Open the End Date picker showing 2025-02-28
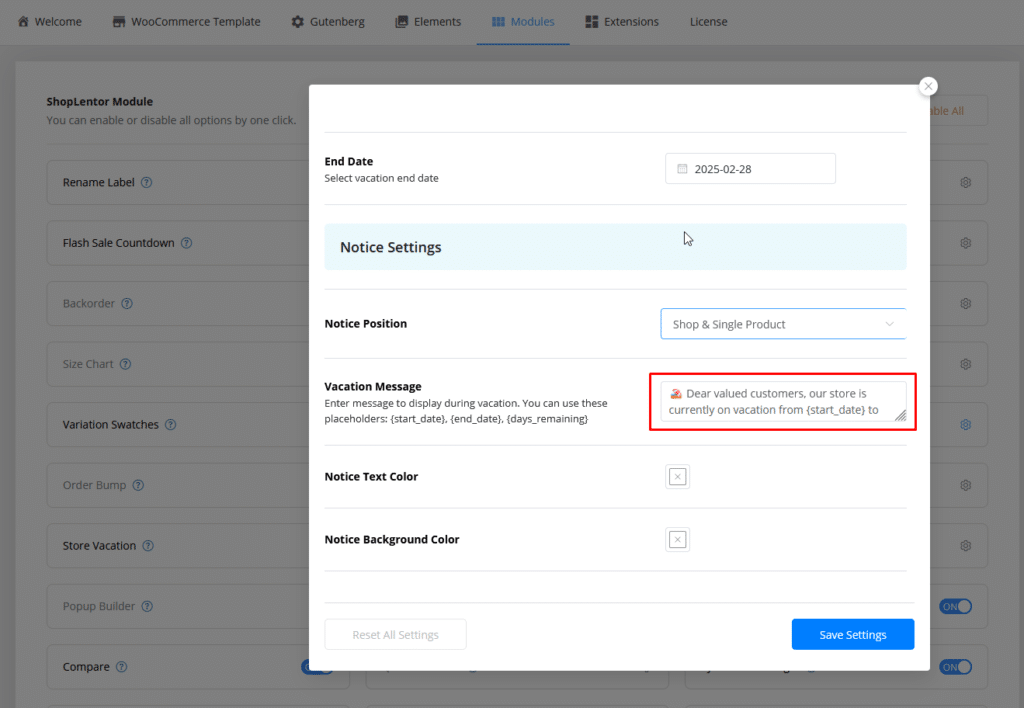The height and width of the screenshot is (708, 1024). 750,169
